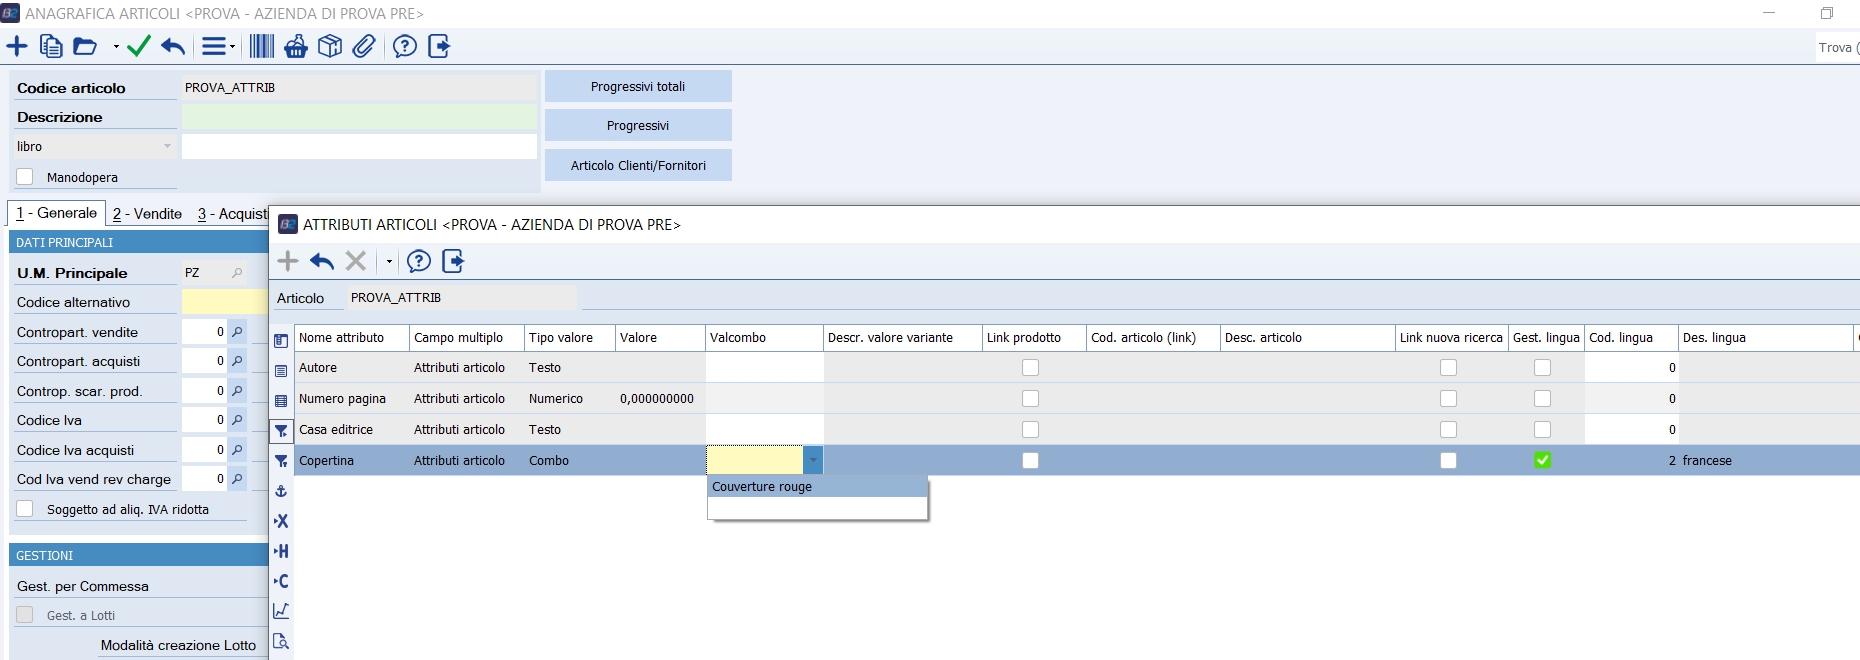
Task: Open the hamburger menu icon
Action: pos(213,46)
